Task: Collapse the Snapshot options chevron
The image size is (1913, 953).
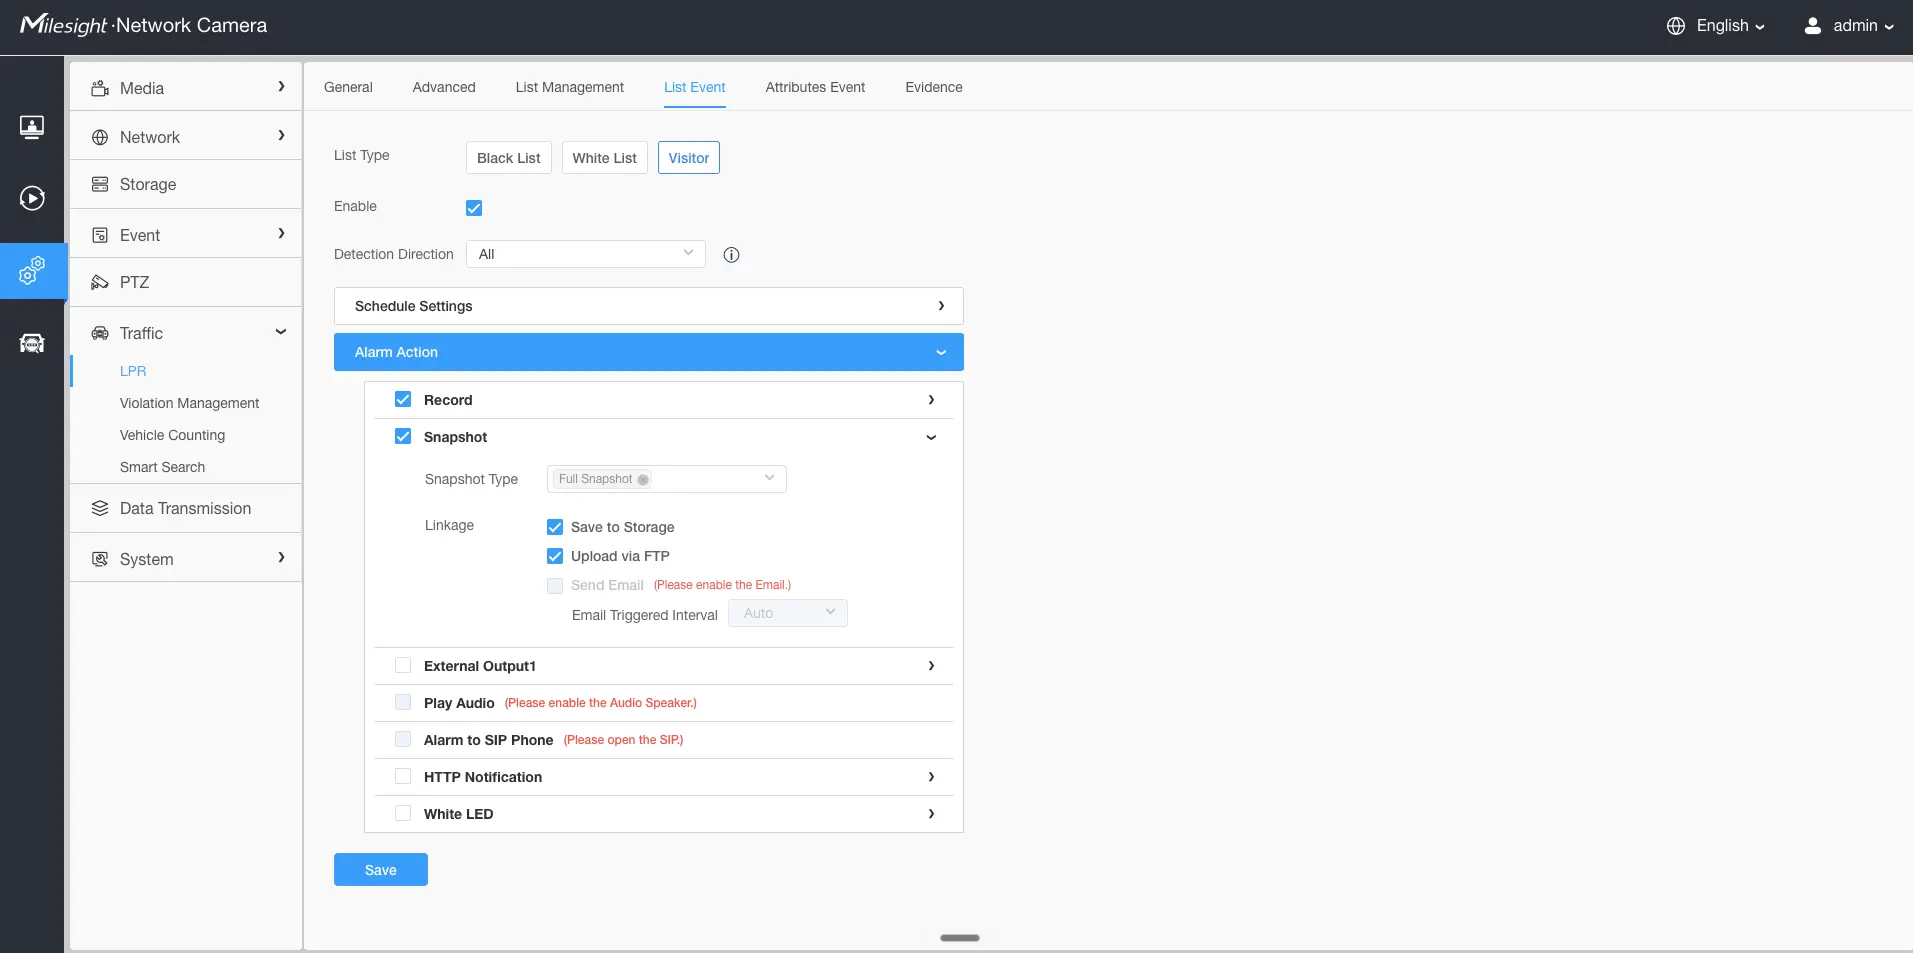Action: pyautogui.click(x=931, y=437)
